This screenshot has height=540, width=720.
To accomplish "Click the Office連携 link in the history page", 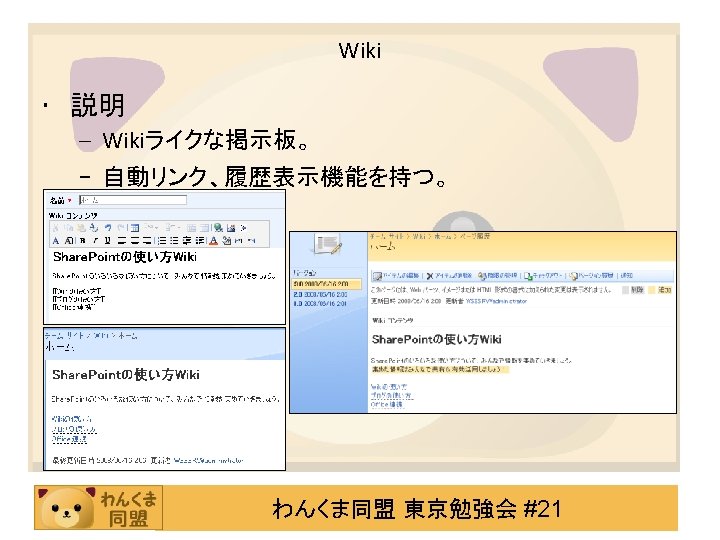I will (x=387, y=404).
